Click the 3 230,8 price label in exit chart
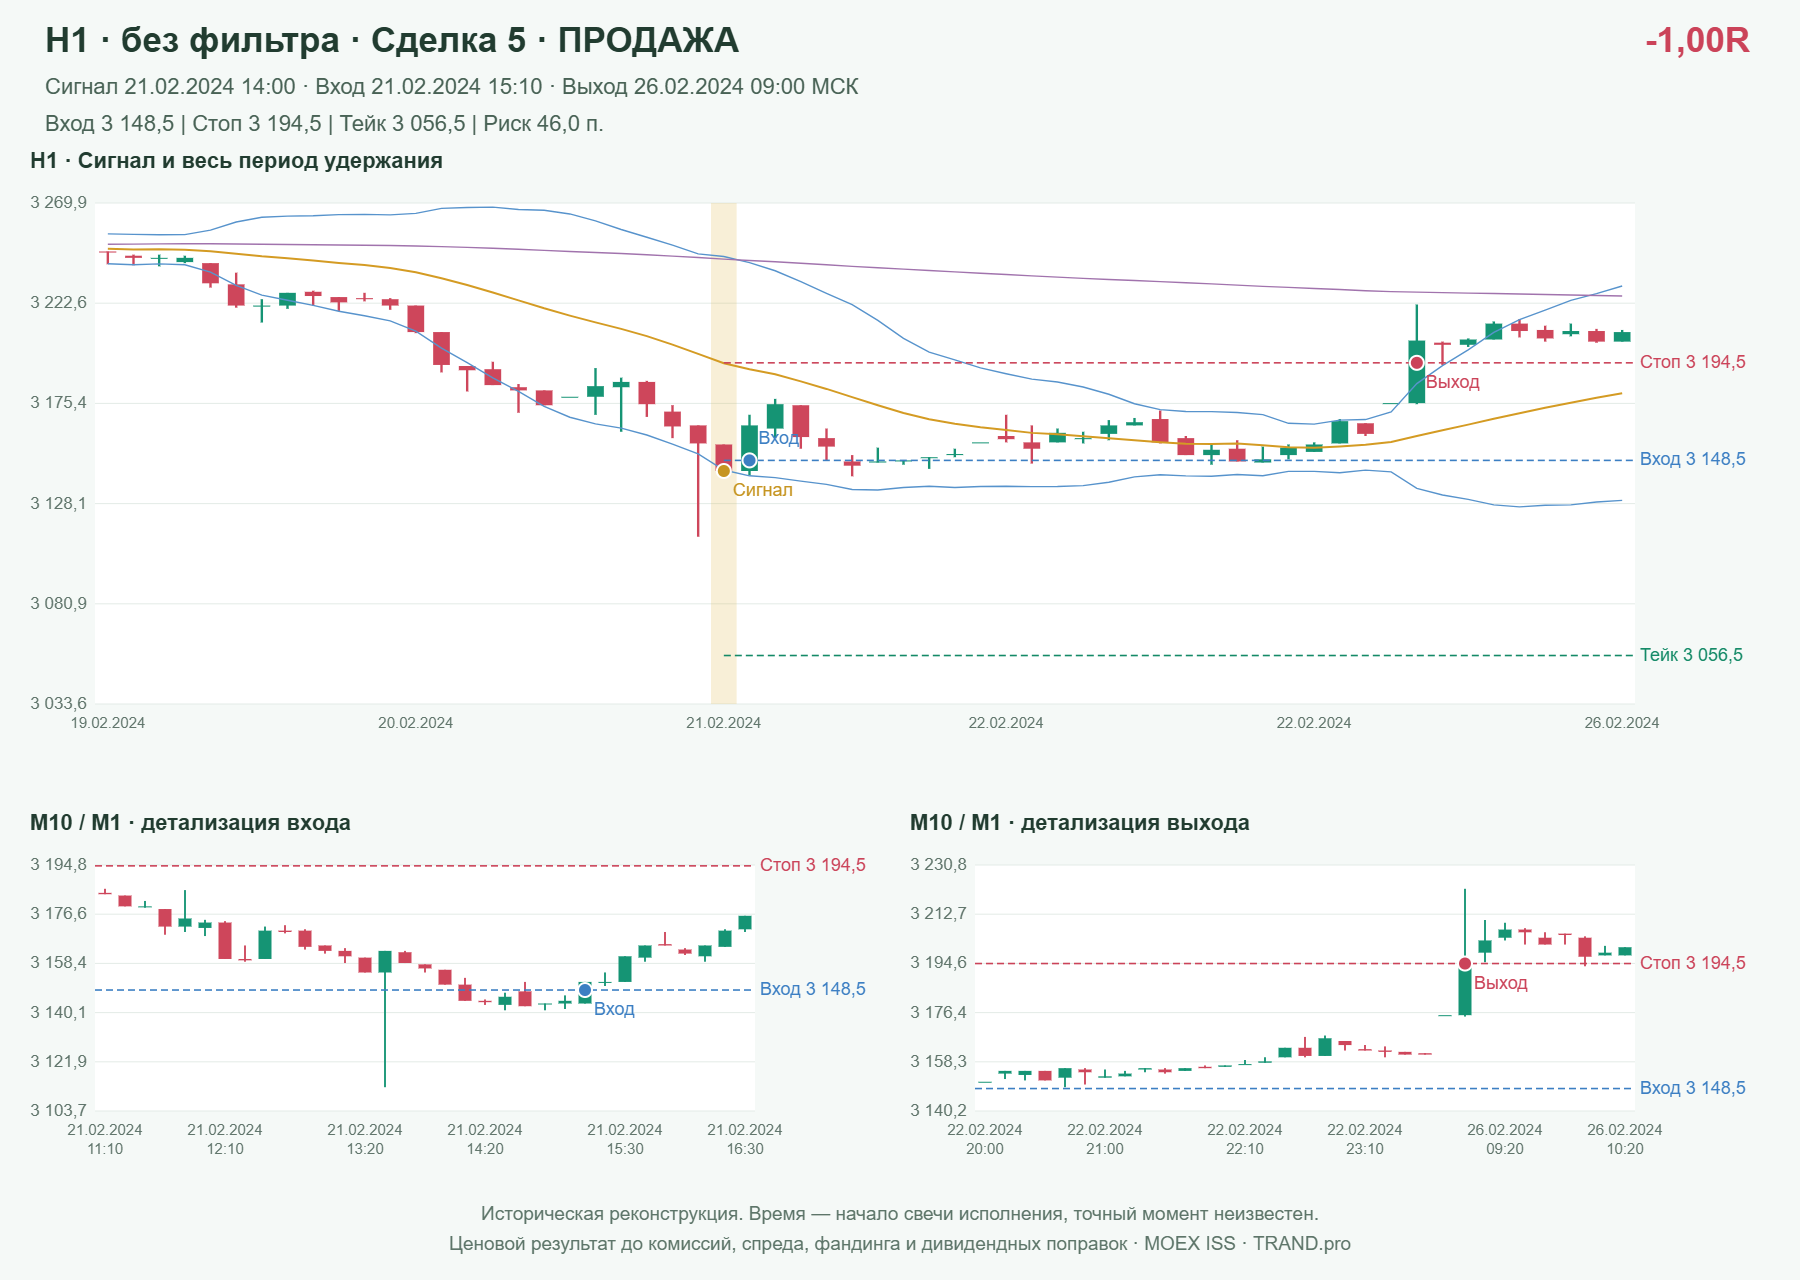The height and width of the screenshot is (1280, 1800). 939,865
